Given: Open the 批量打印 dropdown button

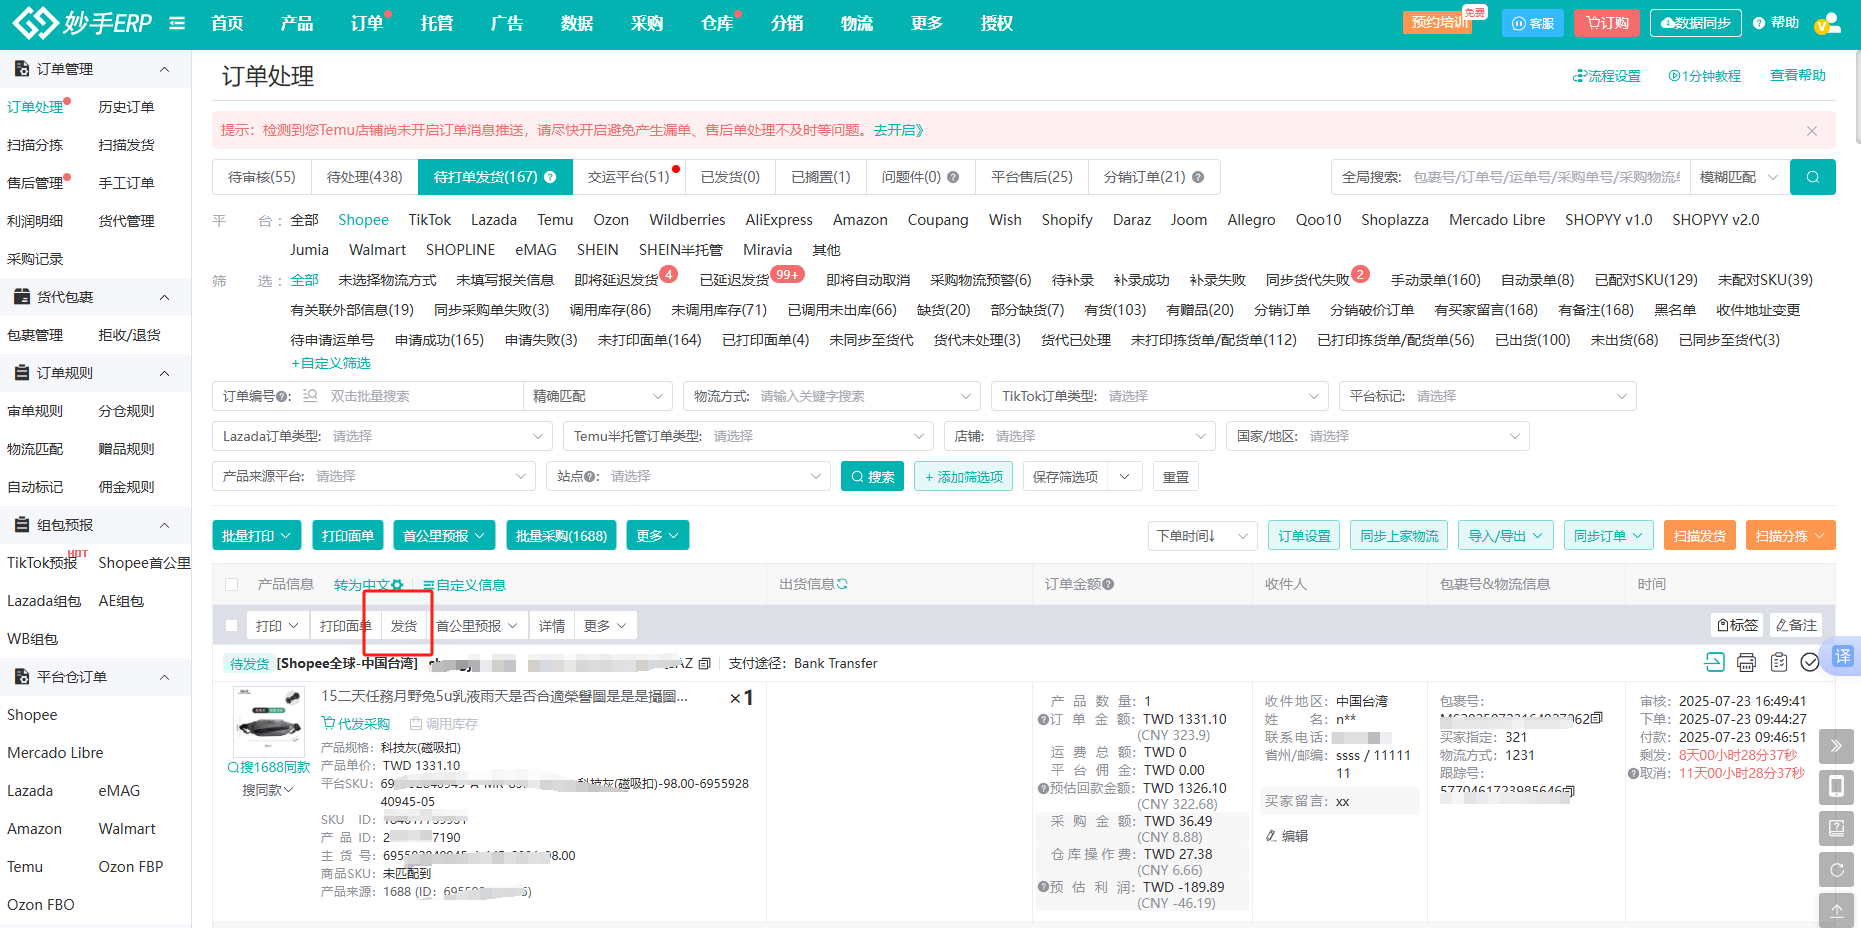Looking at the screenshot, I should (x=257, y=536).
